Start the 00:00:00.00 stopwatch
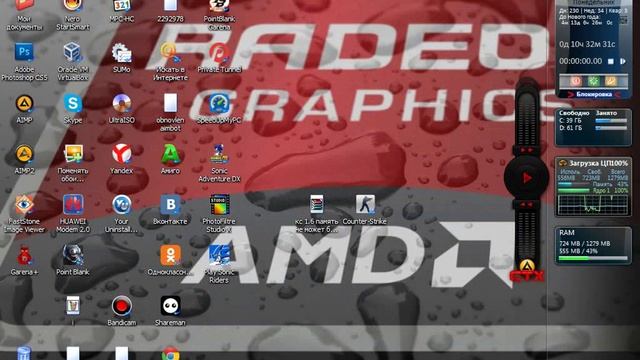This screenshot has height=360, width=640. click(x=623, y=61)
